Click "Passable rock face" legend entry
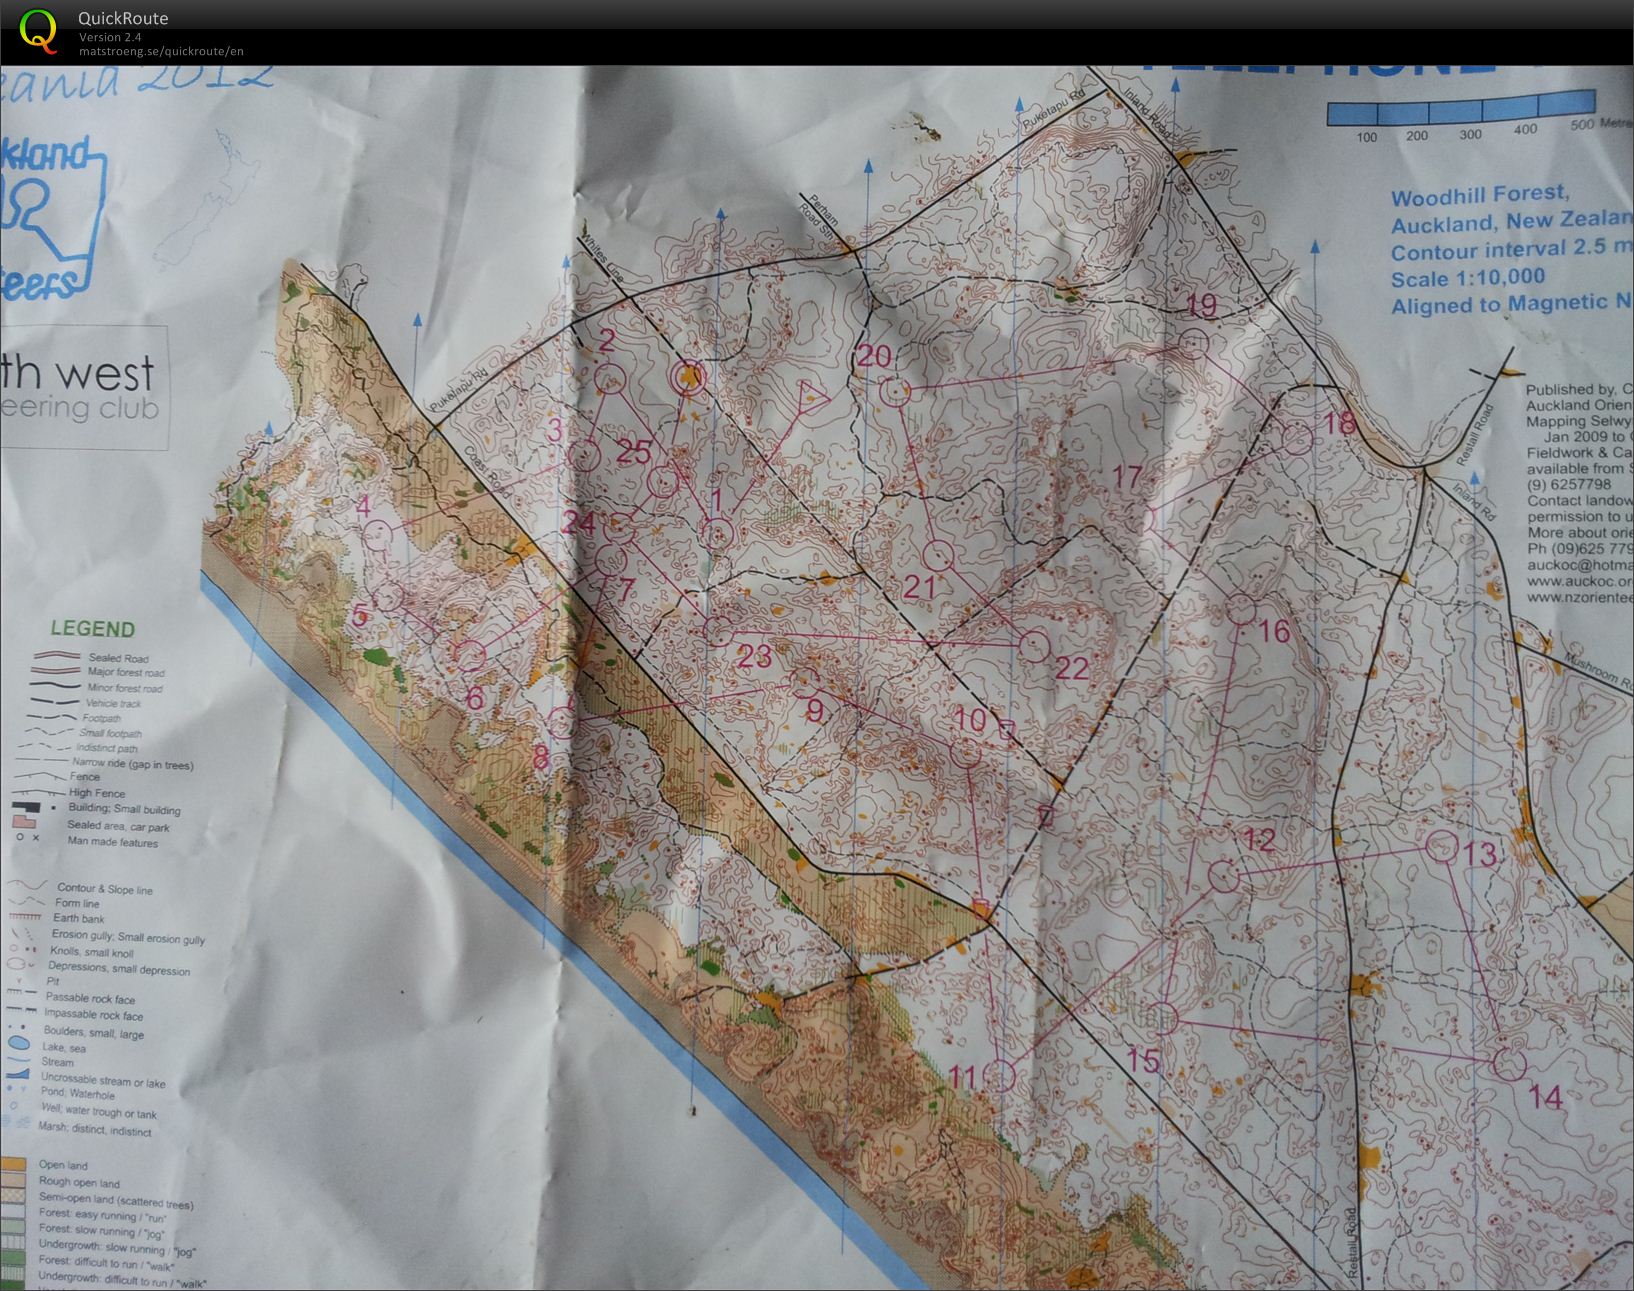 [x=90, y=998]
